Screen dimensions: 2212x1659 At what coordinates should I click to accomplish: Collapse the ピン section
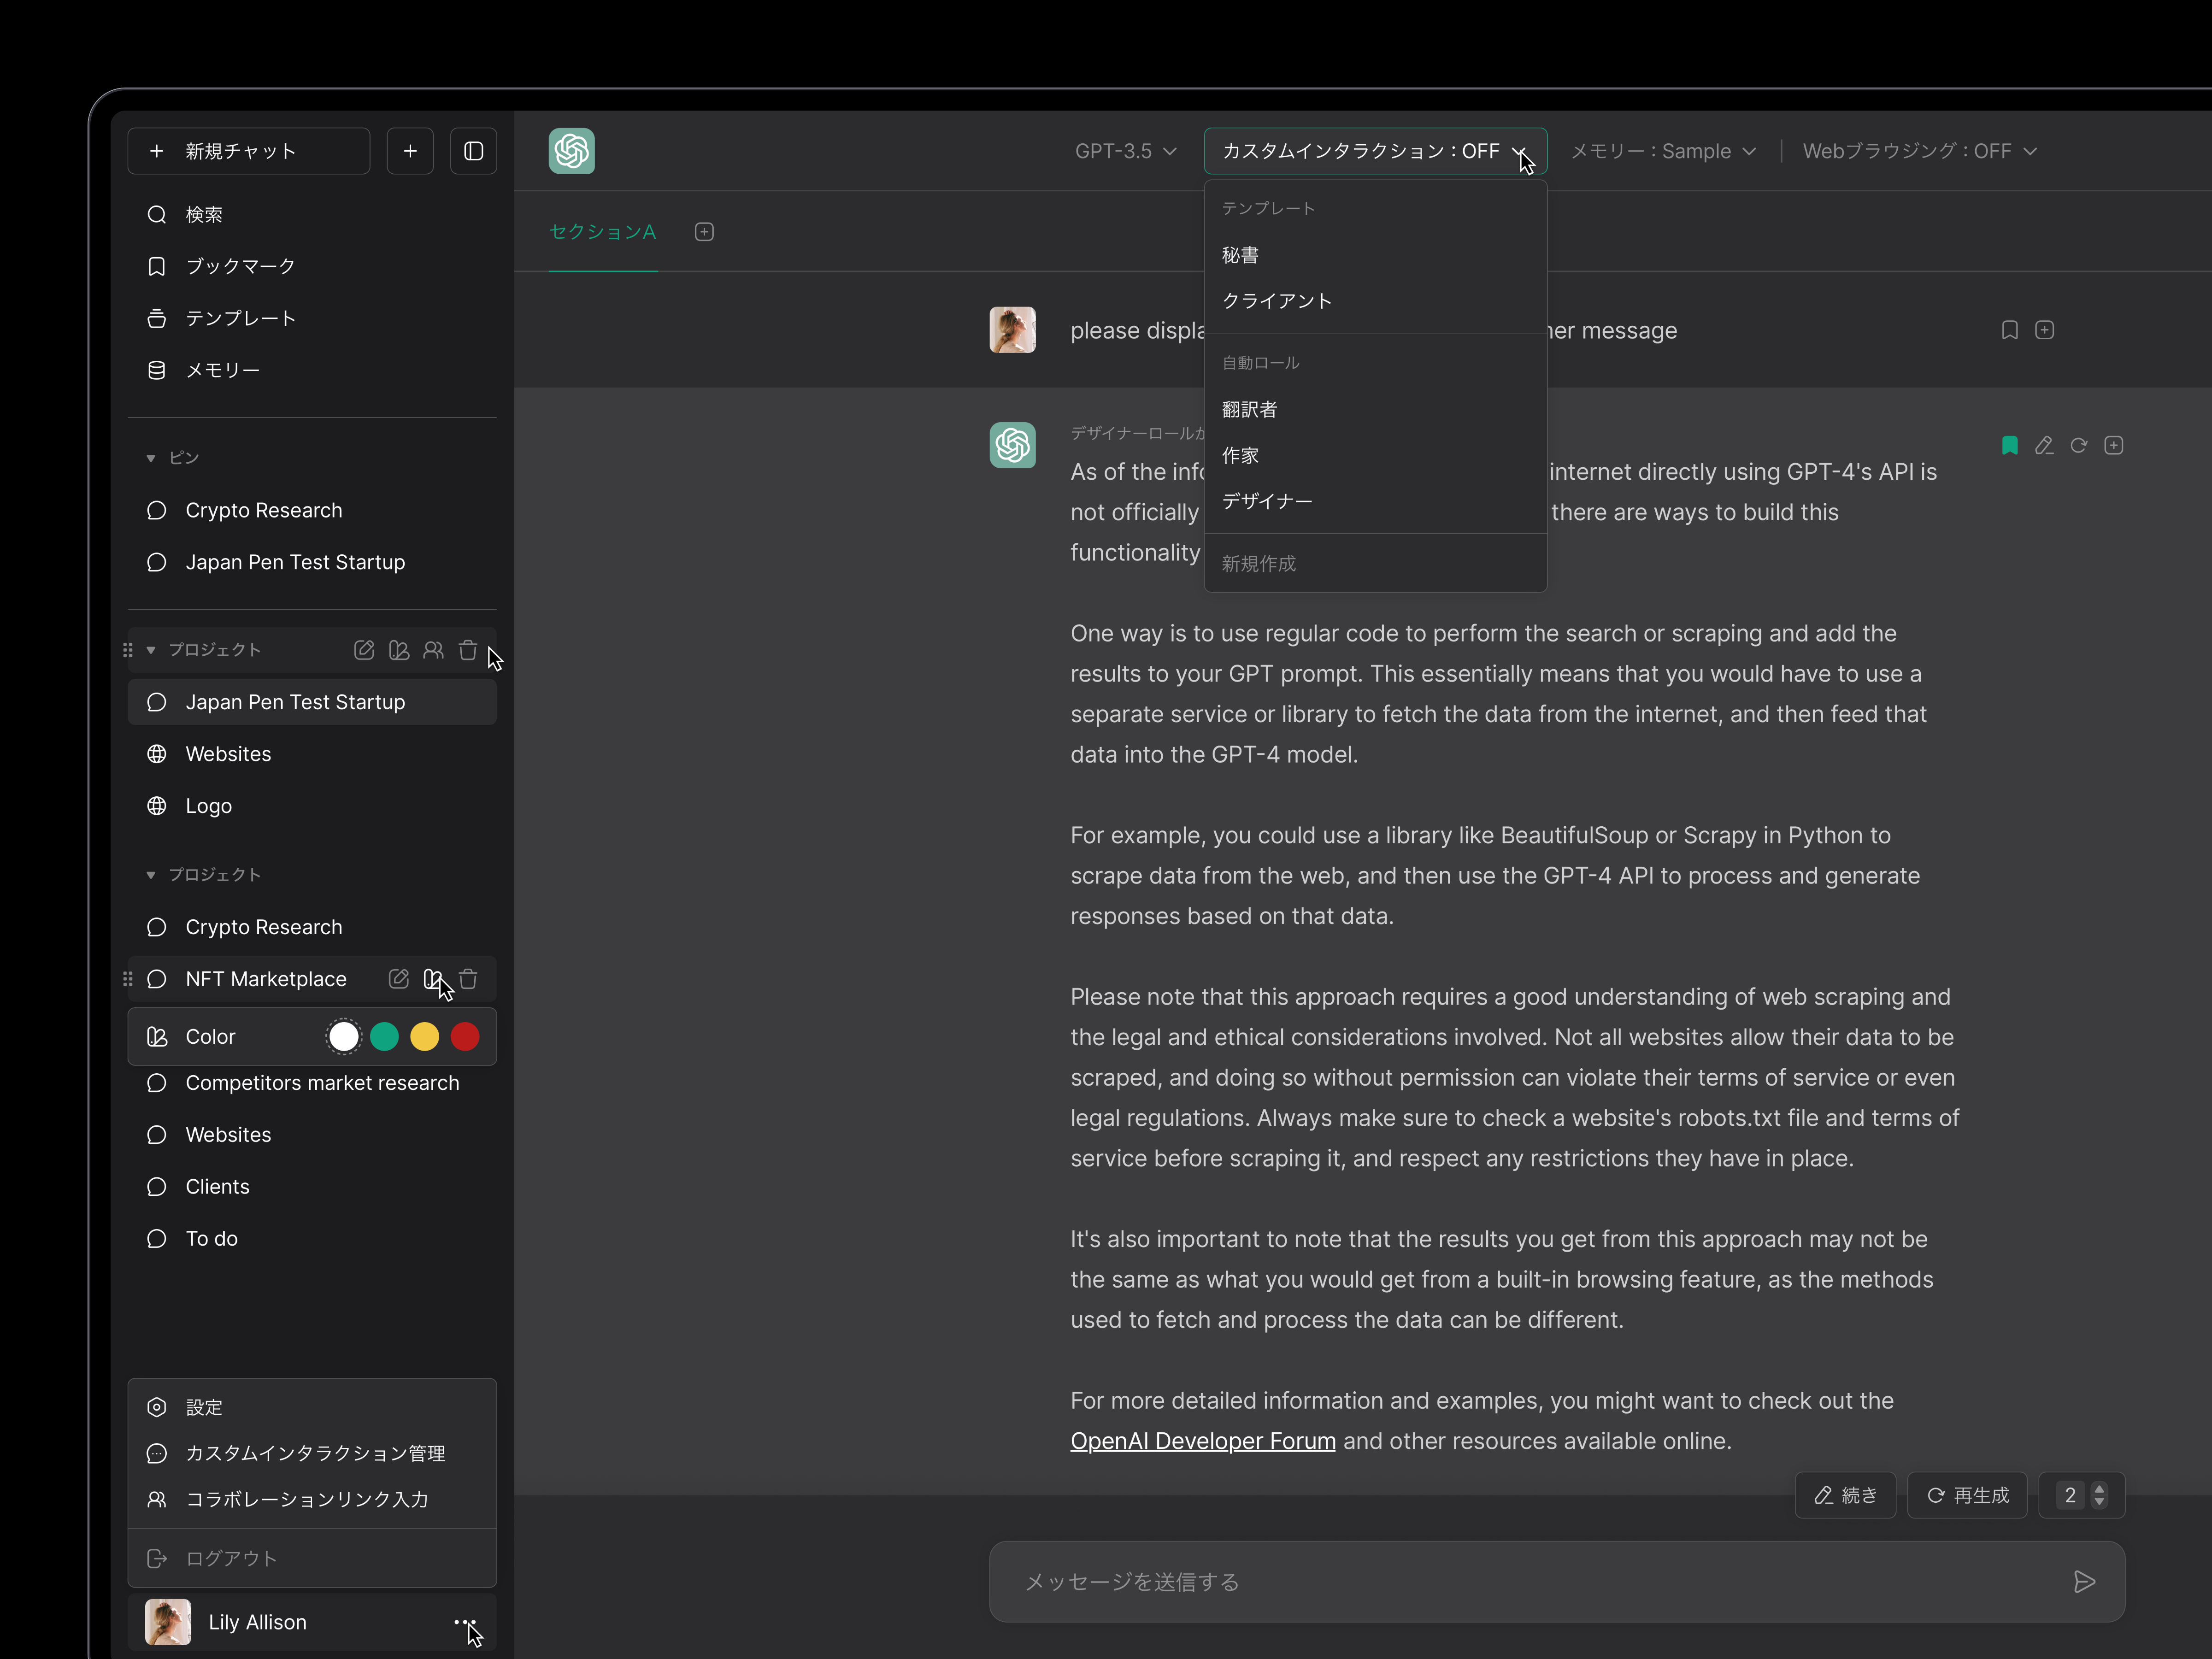coord(151,458)
